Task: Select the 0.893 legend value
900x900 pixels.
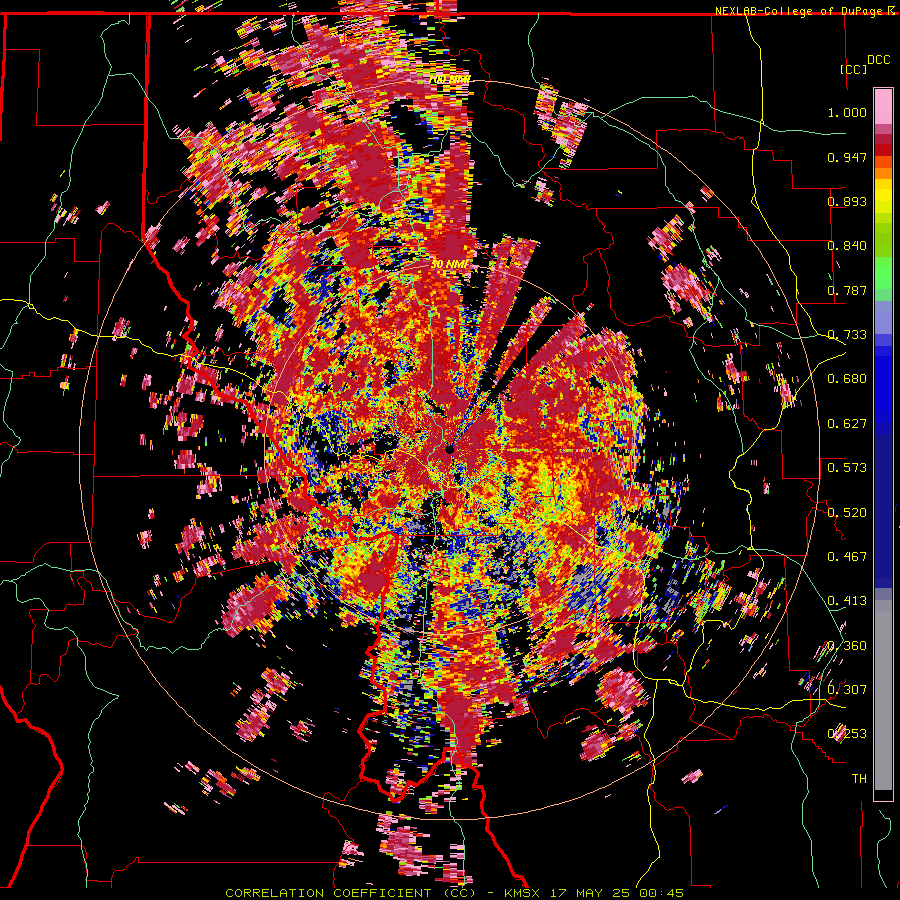Action: 847,201
